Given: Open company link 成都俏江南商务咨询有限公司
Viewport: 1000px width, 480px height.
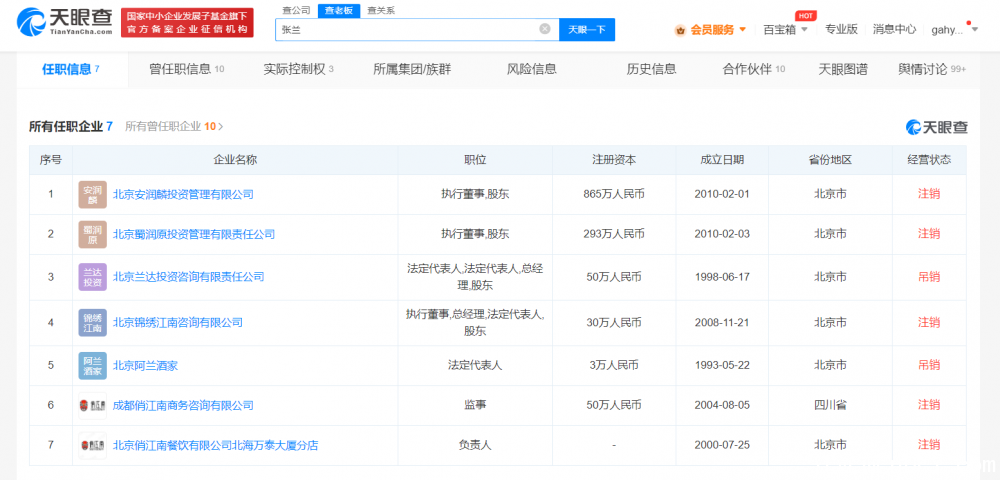Looking at the screenshot, I should [183, 405].
